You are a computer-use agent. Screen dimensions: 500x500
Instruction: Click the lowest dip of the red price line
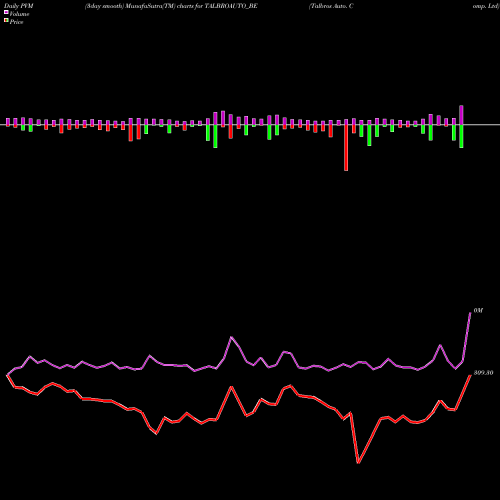point(358,462)
